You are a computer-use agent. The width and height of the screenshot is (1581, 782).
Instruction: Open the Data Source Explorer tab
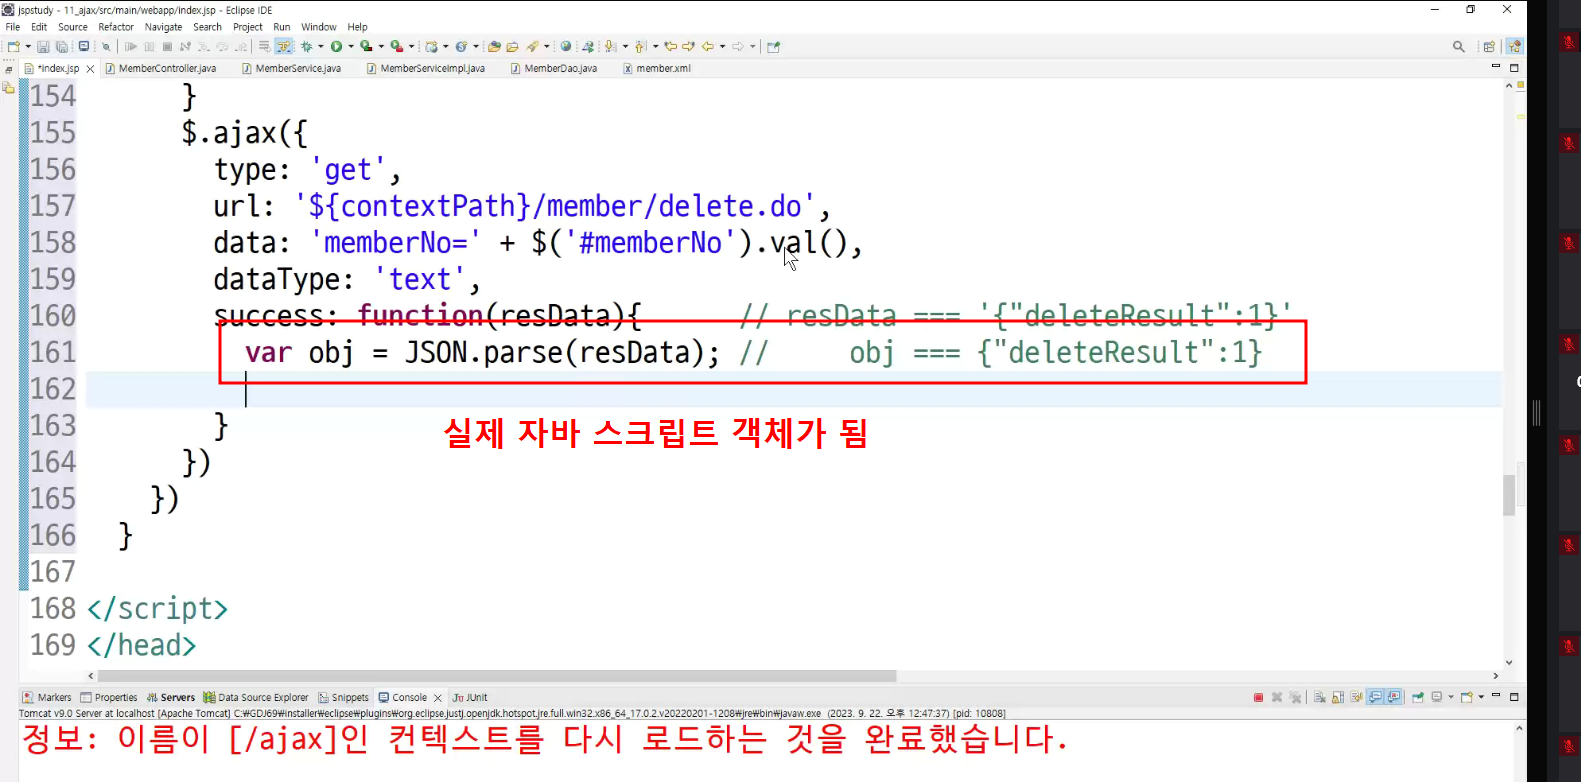click(x=256, y=698)
